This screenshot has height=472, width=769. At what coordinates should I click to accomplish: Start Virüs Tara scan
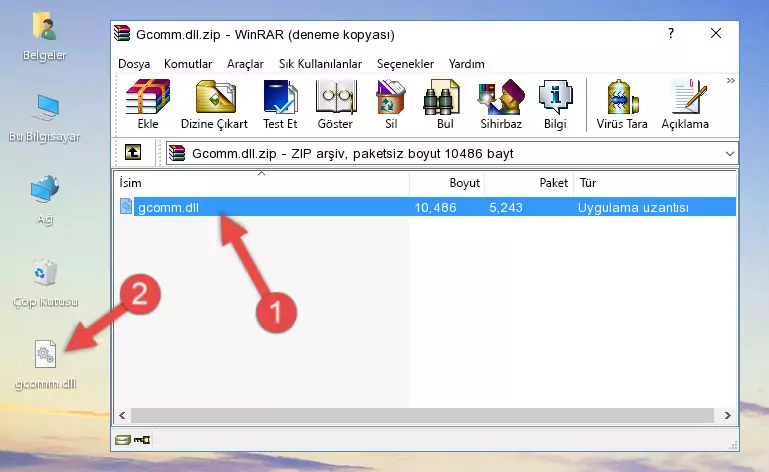pyautogui.click(x=622, y=104)
